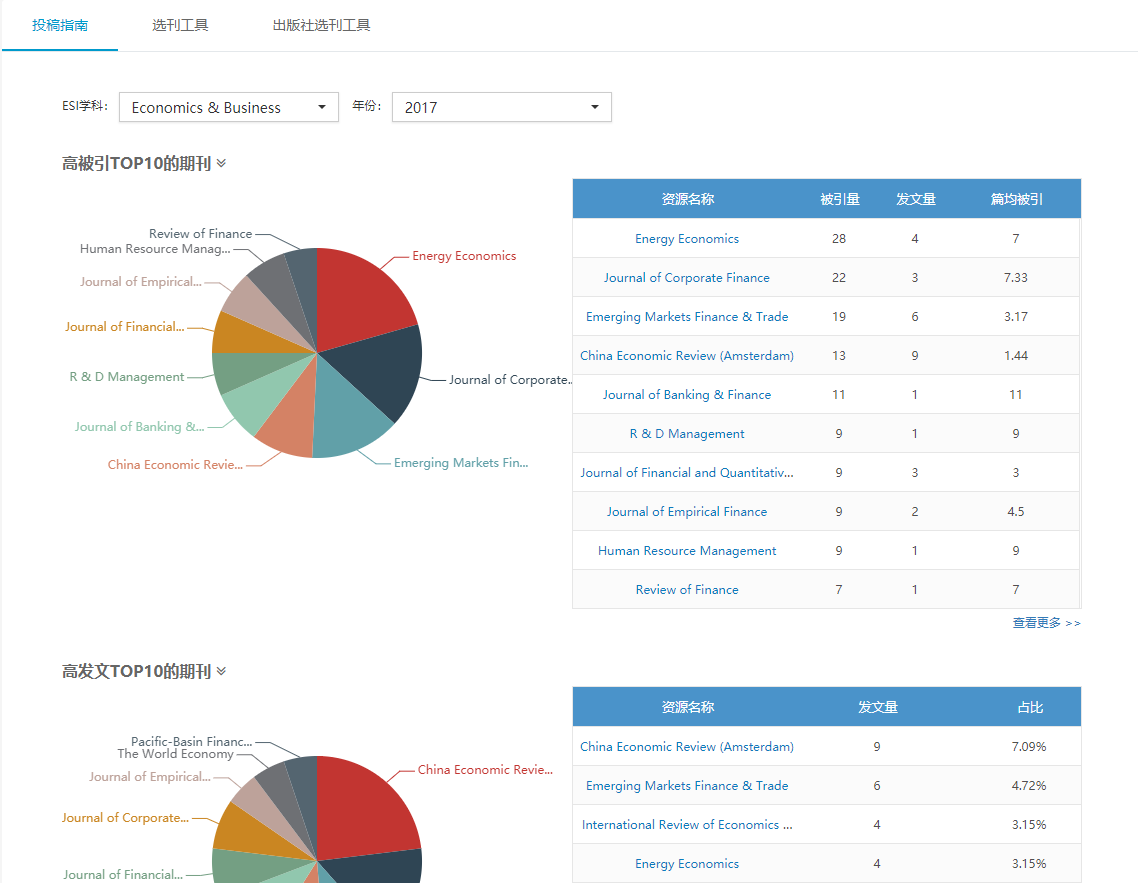Collapse the 高被引TOP10的期刊 section chevron
The height and width of the screenshot is (883, 1138).
pyautogui.click(x=221, y=163)
